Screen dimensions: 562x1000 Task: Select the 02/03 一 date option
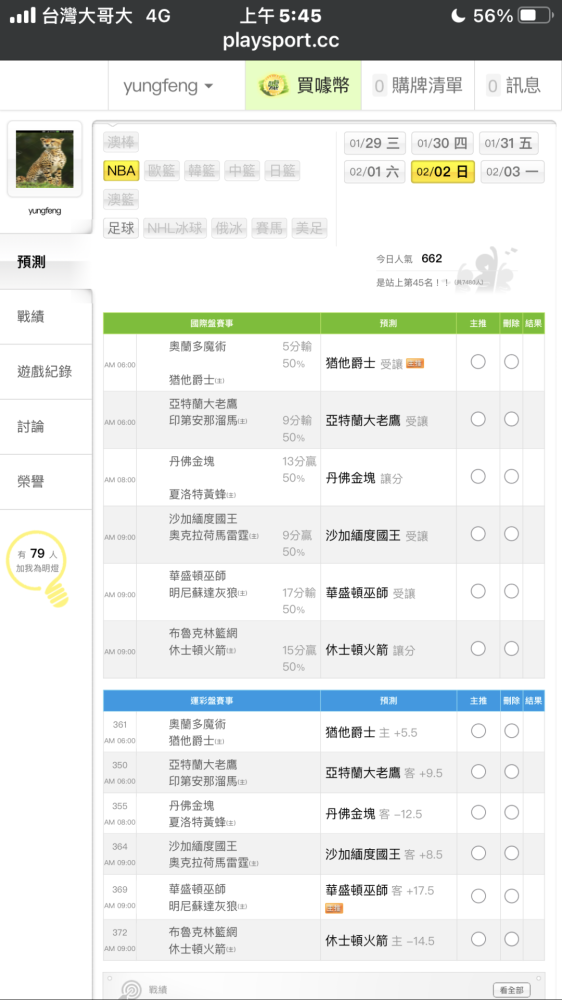pos(512,172)
